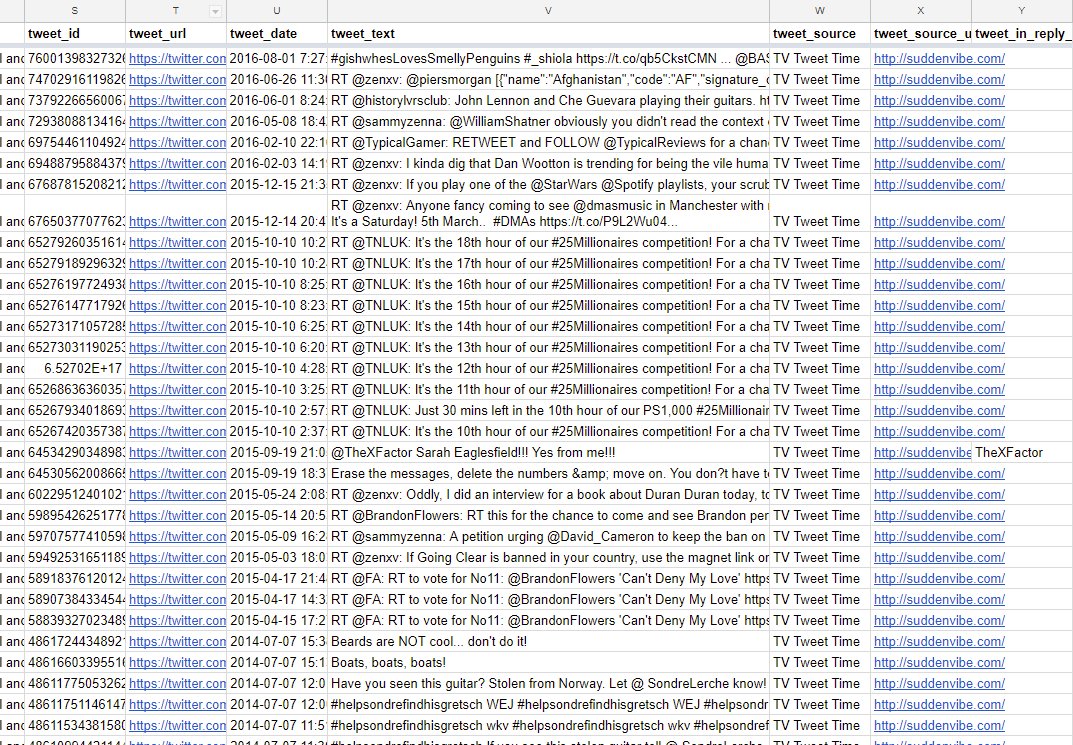Select the @dmasmusic Manchester two-line tweet cell
The image size is (1073, 745).
pos(548,213)
